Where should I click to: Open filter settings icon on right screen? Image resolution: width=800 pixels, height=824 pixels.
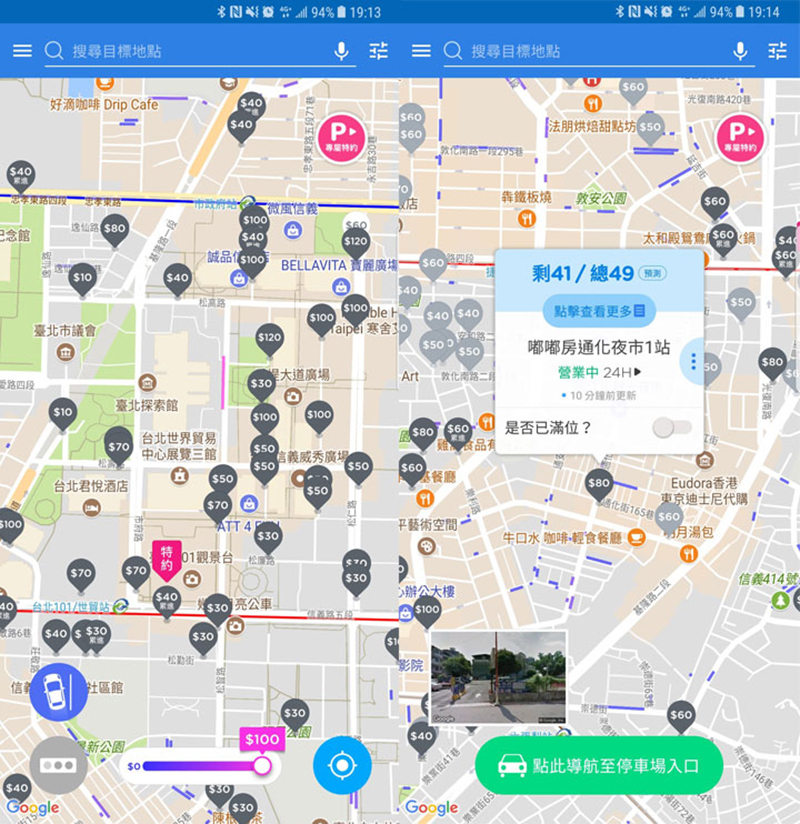(777, 51)
